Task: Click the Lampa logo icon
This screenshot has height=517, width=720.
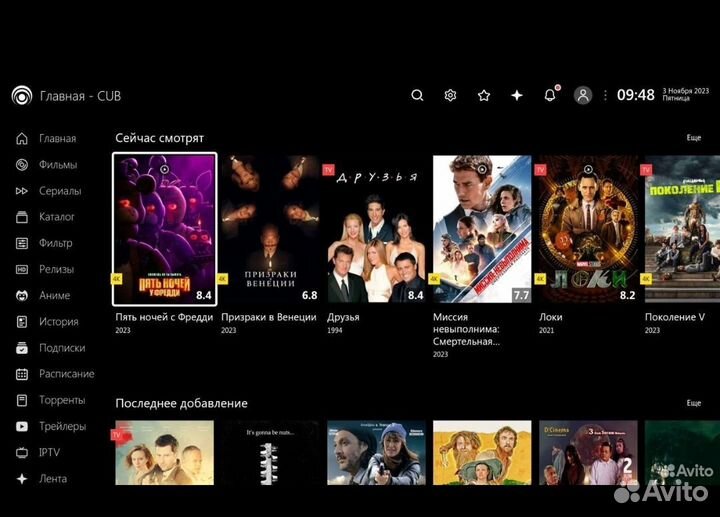Action: pos(22,96)
